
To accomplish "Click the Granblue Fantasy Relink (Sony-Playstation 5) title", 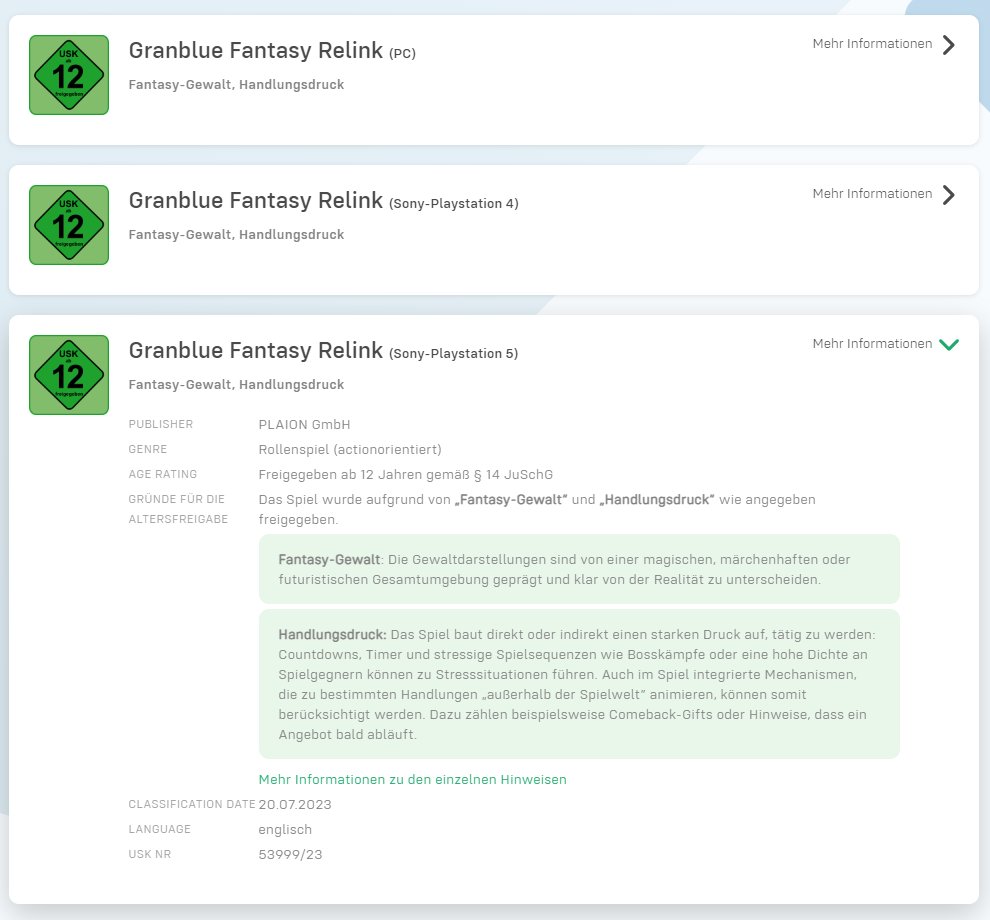I will coord(323,350).
